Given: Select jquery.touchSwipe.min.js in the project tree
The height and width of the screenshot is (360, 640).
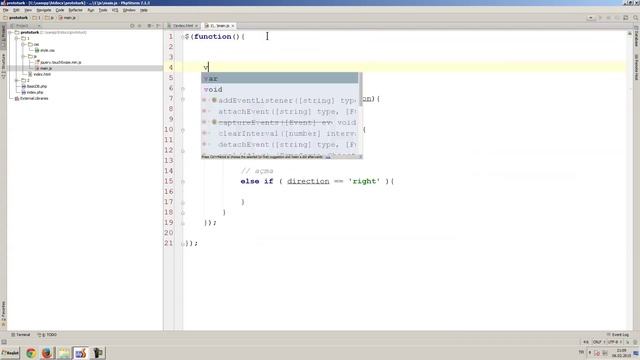Looking at the screenshot, I should pyautogui.click(x=58, y=62).
